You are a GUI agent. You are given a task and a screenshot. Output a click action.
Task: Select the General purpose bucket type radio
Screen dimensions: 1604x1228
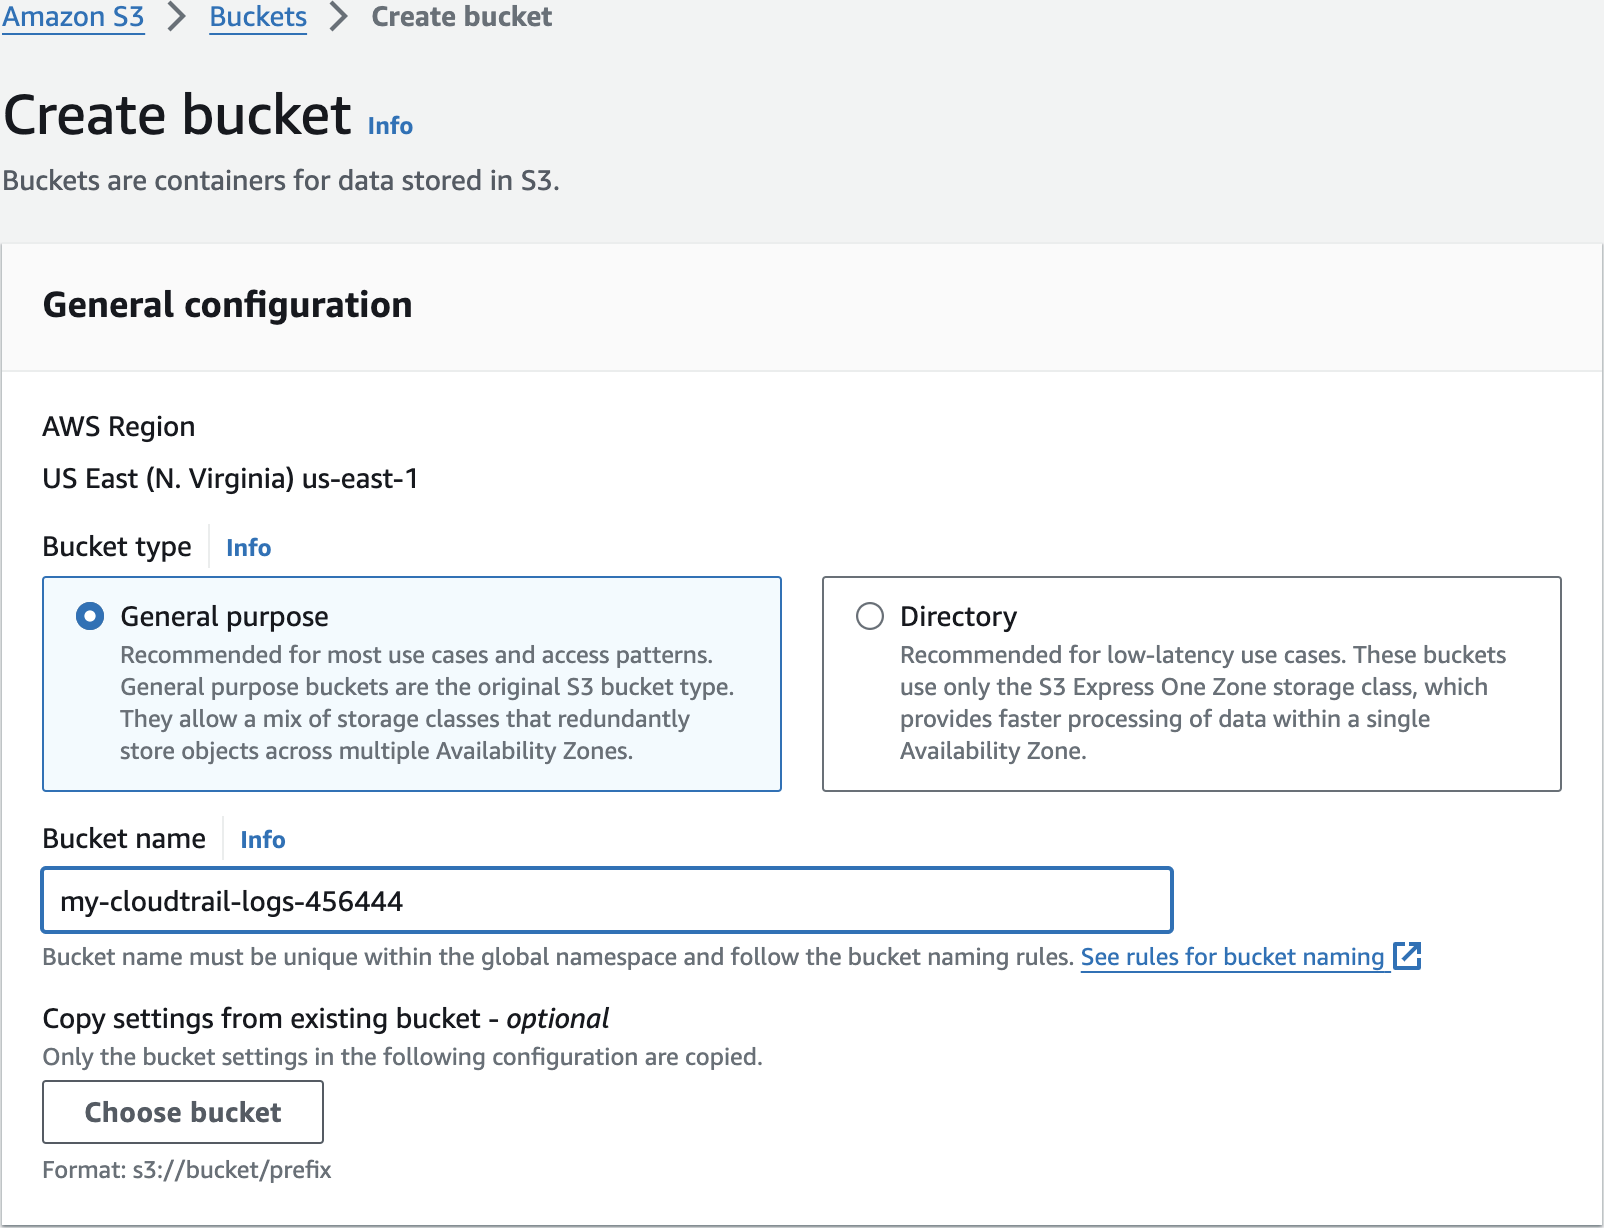[90, 616]
